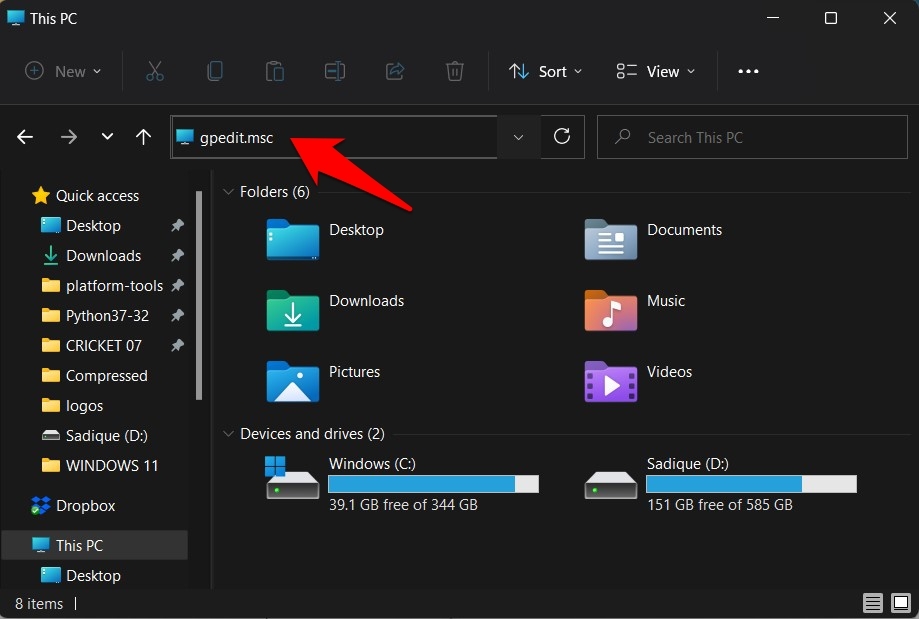Refresh the This PC view

pyautogui.click(x=562, y=137)
